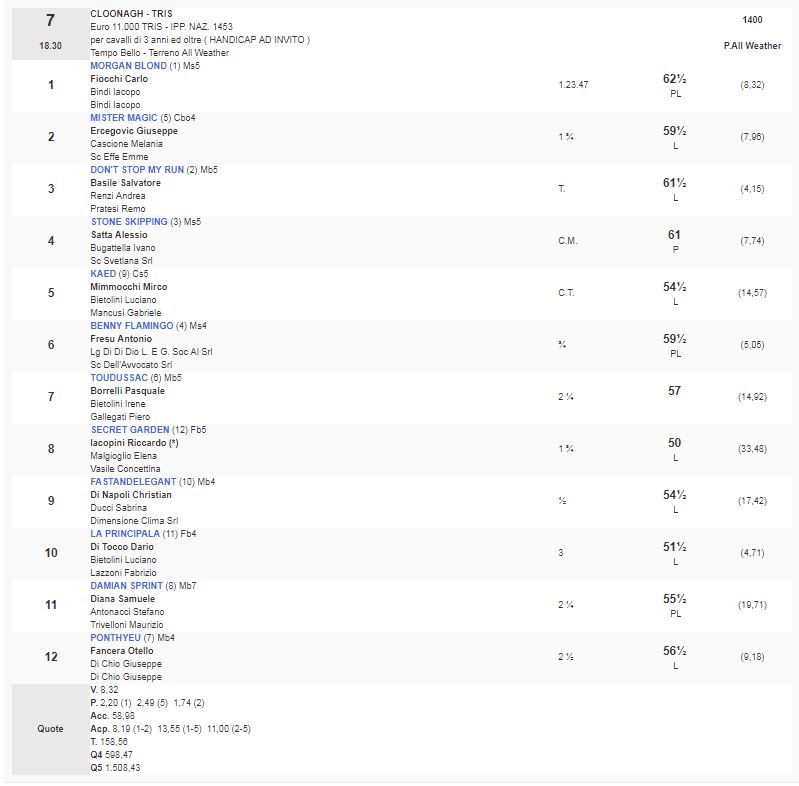The image size is (799, 786).
Task: Click the BENNY FLAMINGO link
Action: coord(131,326)
